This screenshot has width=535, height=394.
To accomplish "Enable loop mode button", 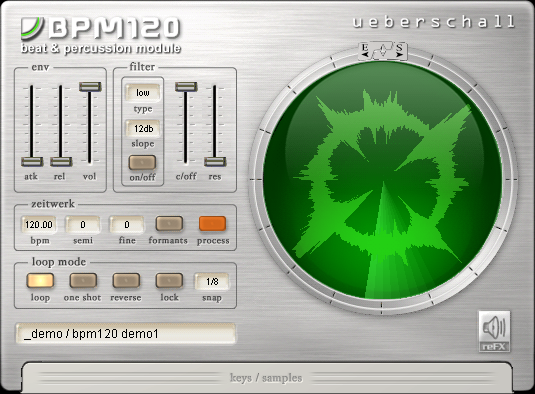I will click(40, 281).
